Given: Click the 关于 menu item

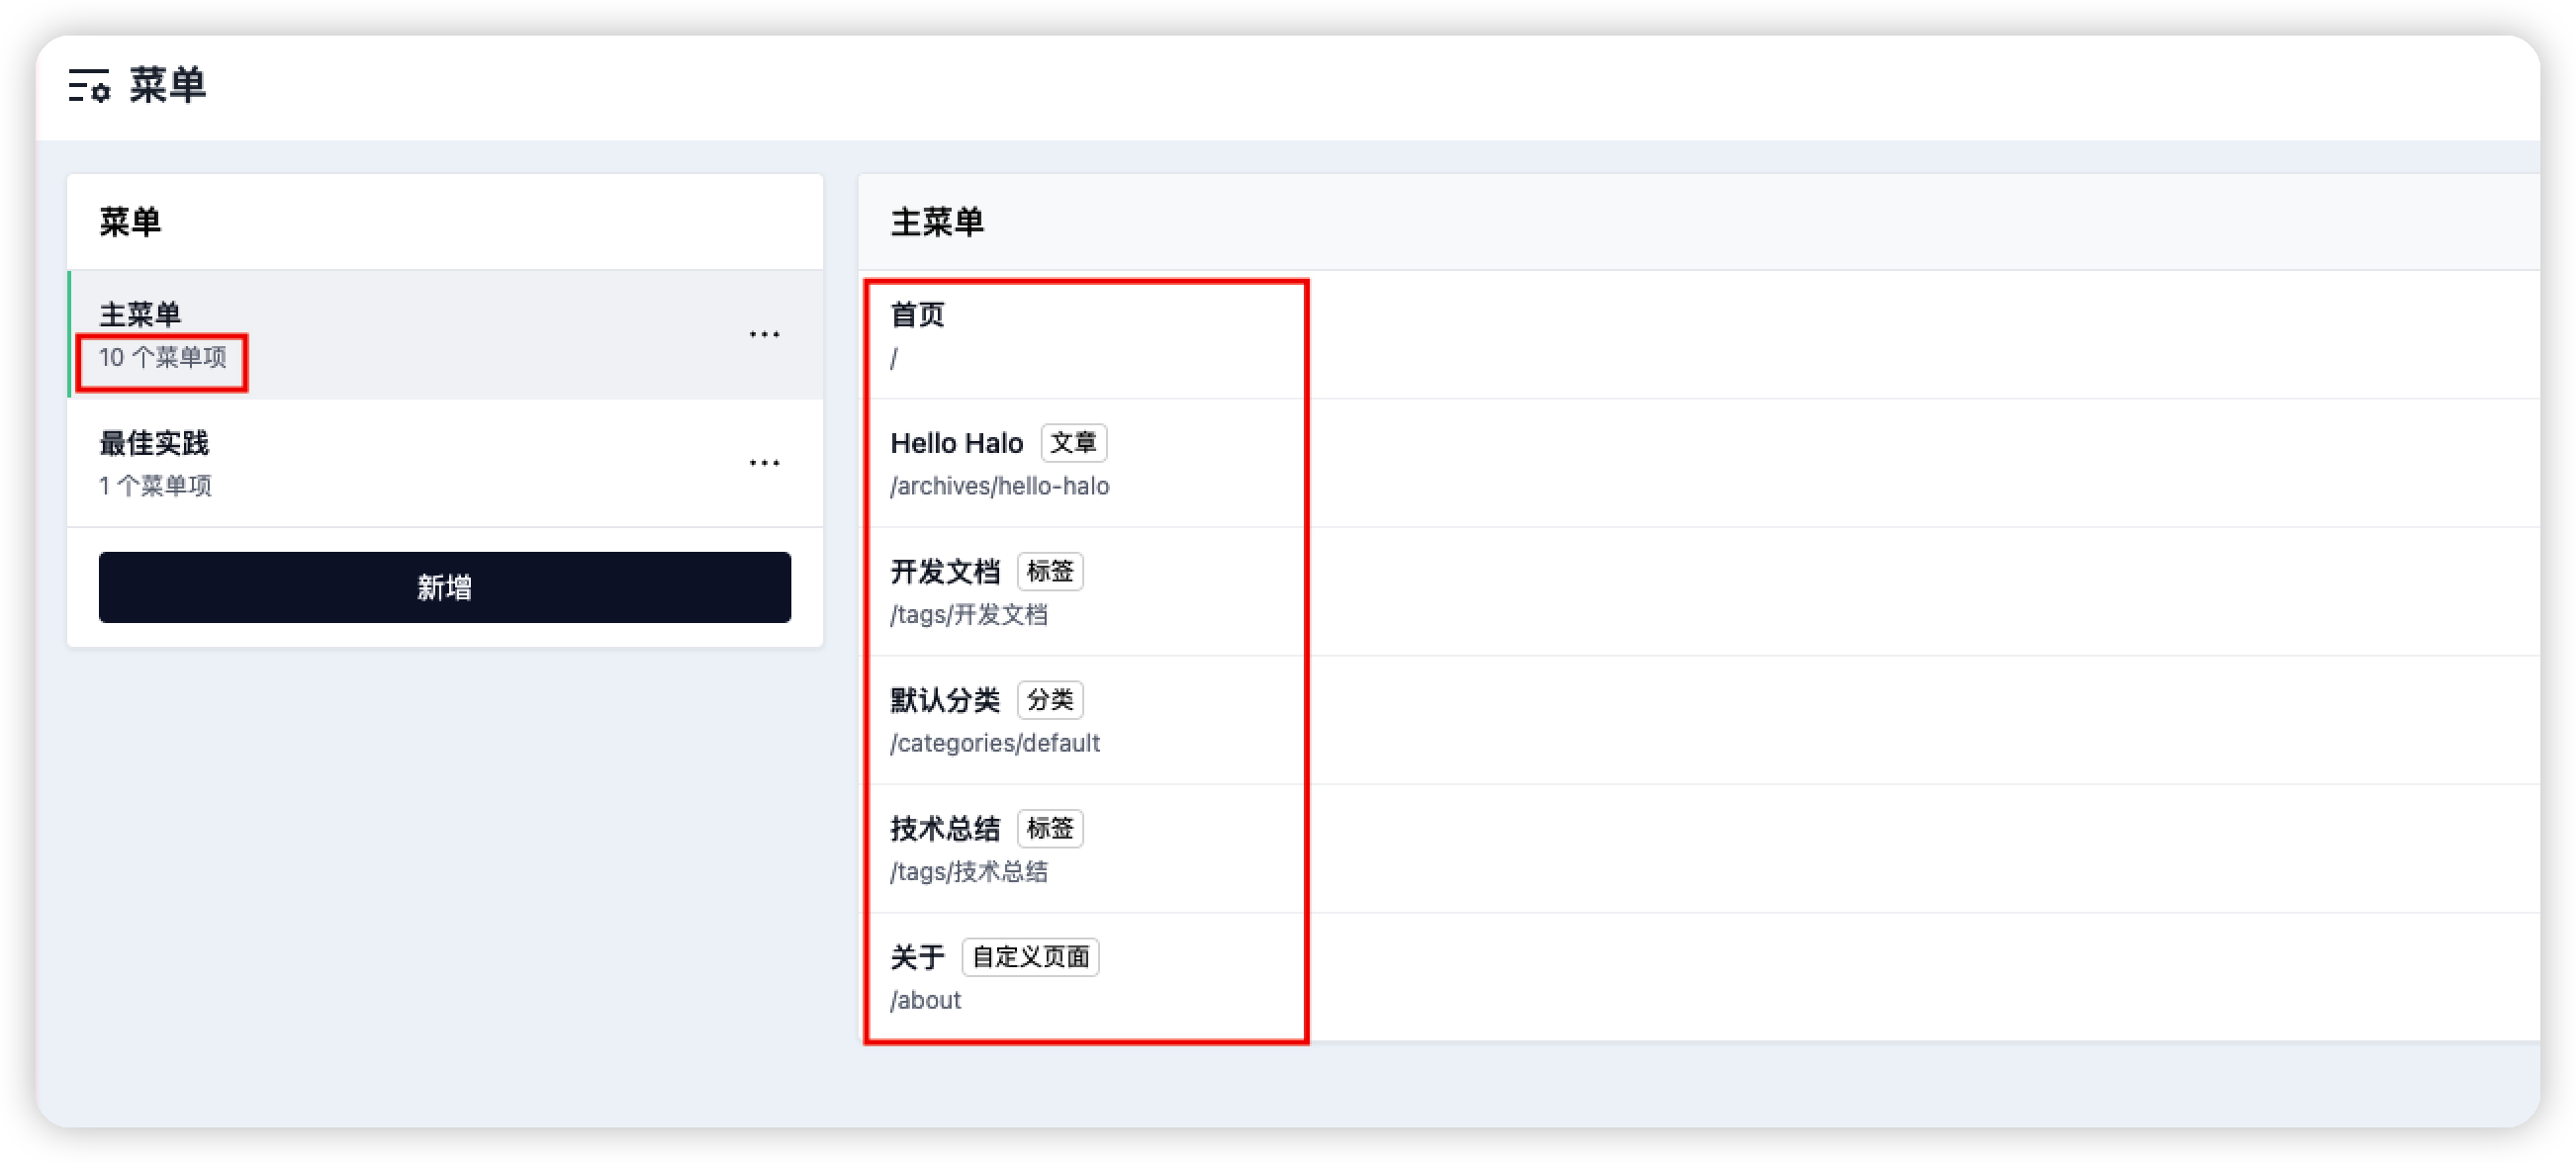Looking at the screenshot, I should click(x=918, y=957).
